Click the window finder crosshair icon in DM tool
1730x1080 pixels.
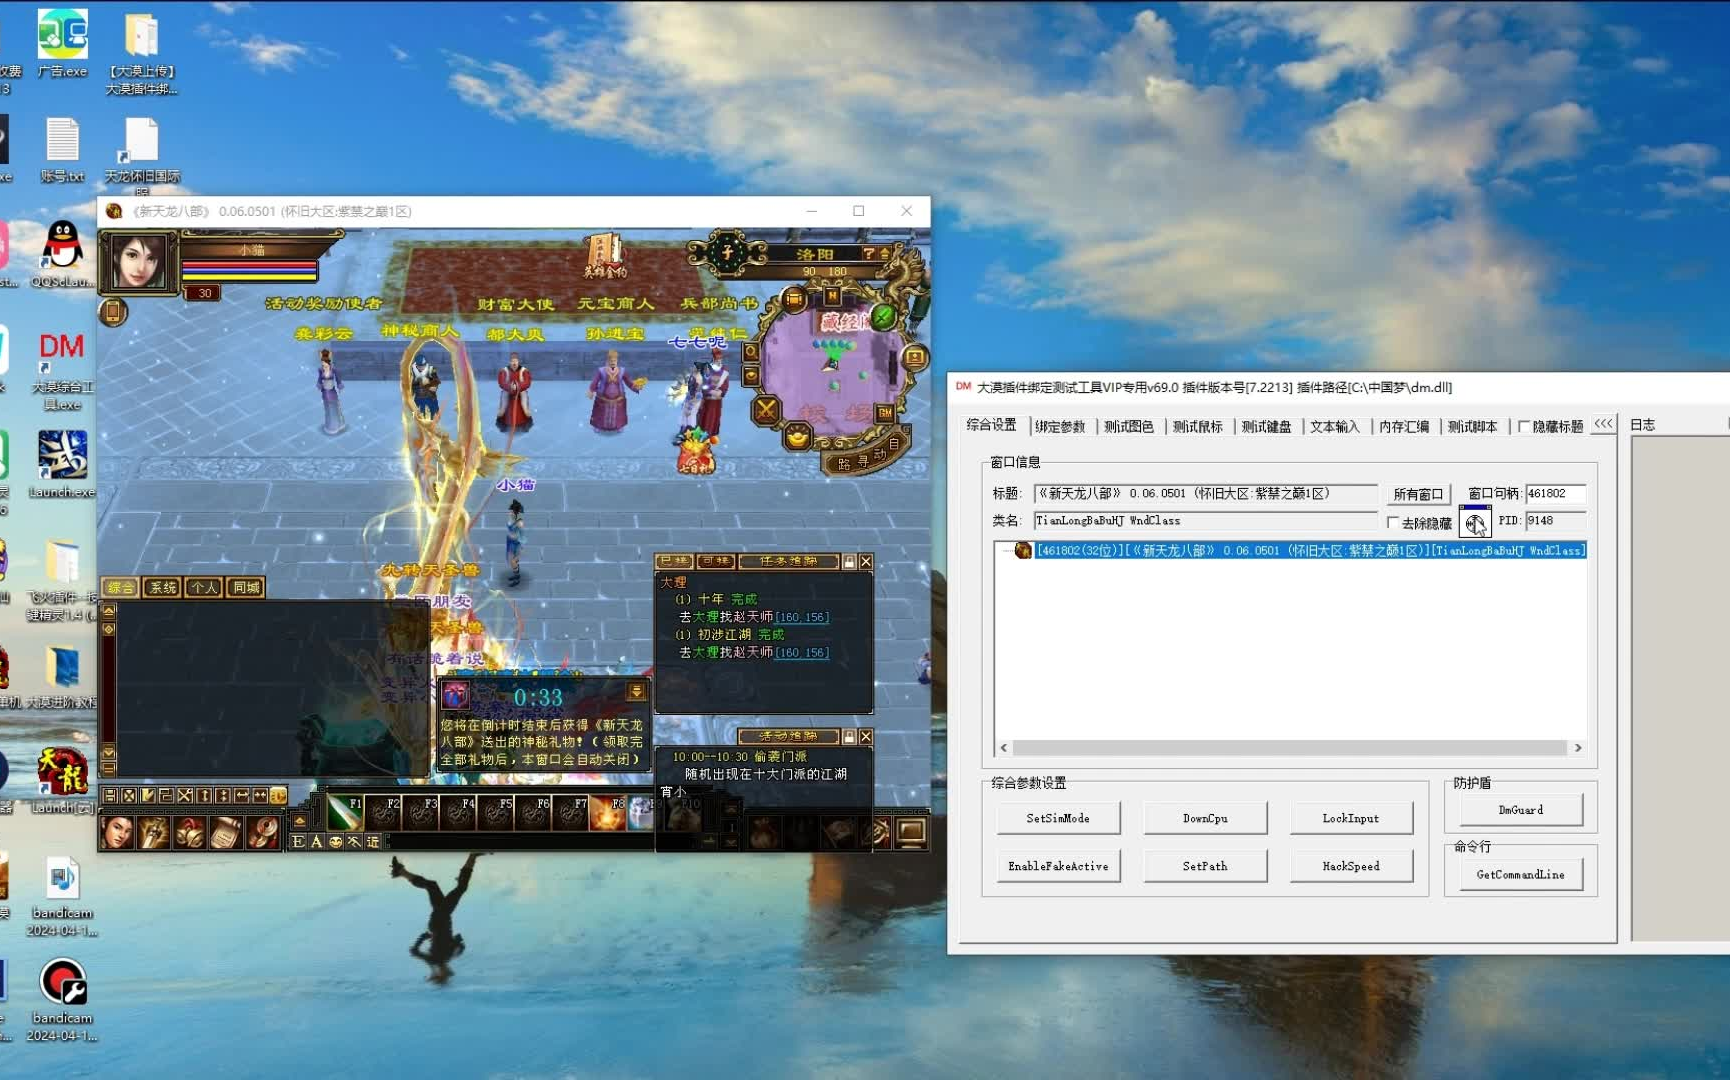click(x=1475, y=522)
